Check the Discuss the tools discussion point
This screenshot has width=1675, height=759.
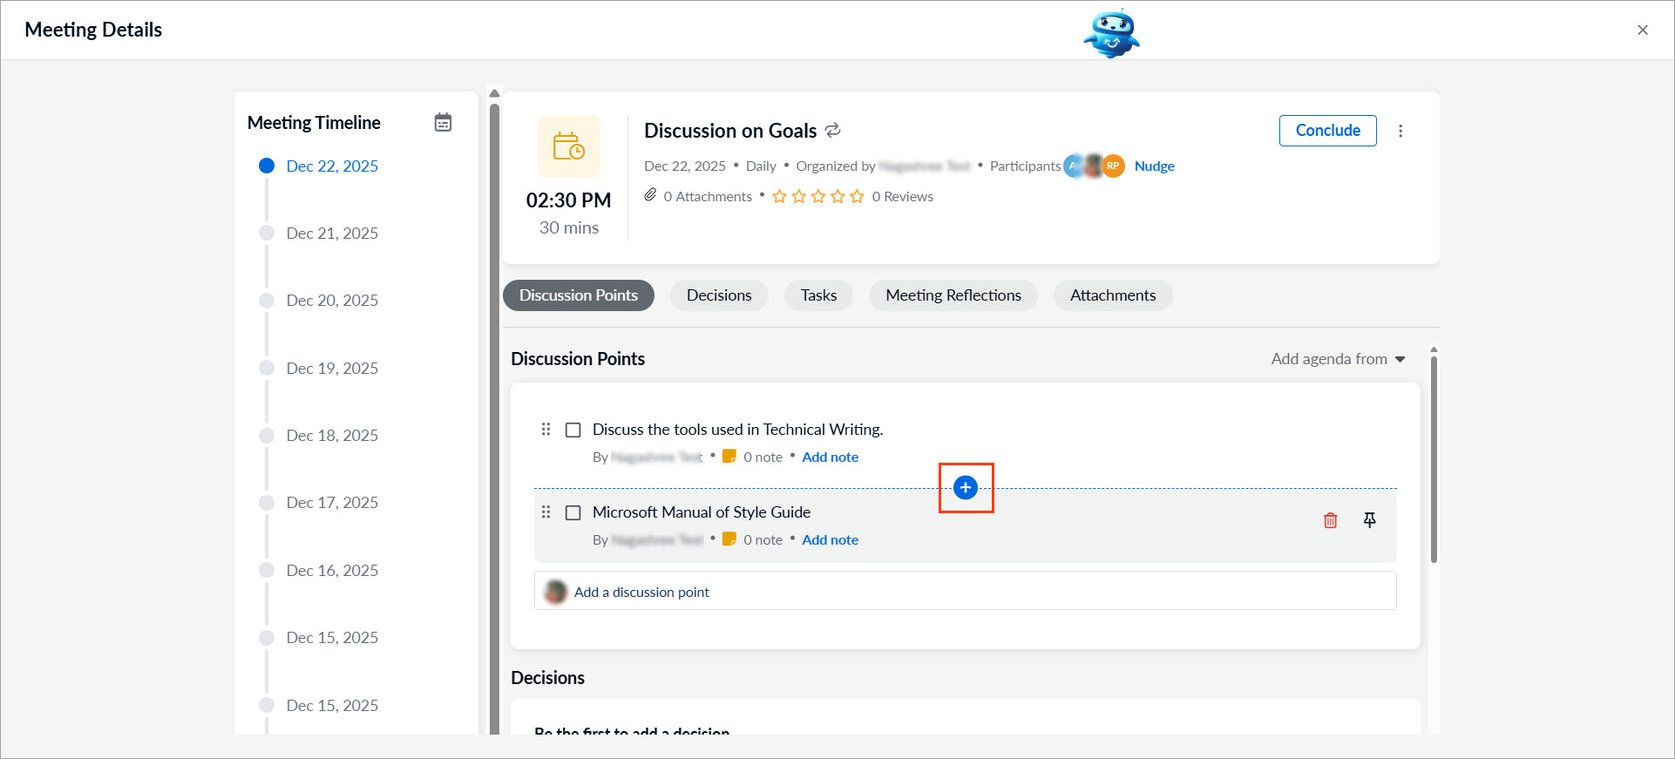click(573, 430)
